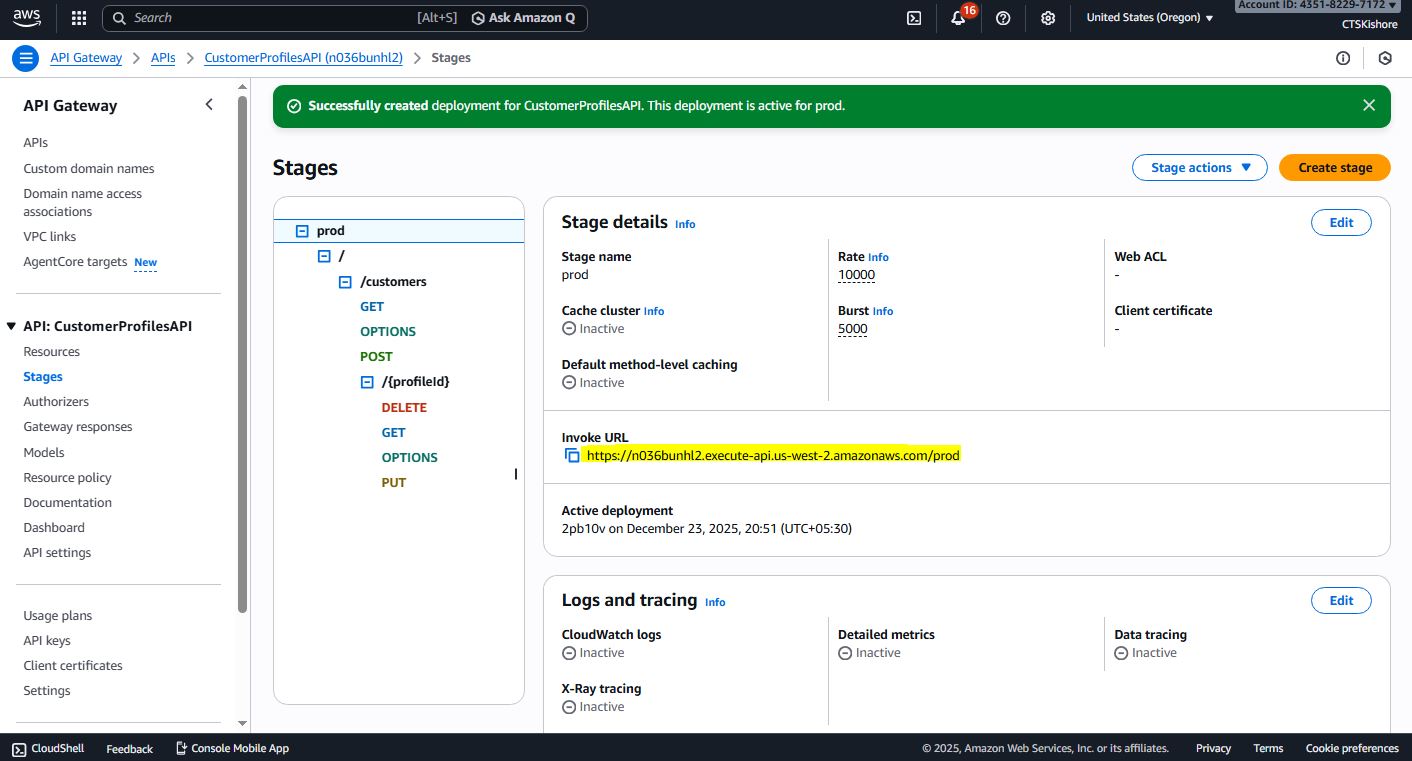This screenshot has height=761, width=1412.
Task: Open the help question mark icon
Action: 1003,18
